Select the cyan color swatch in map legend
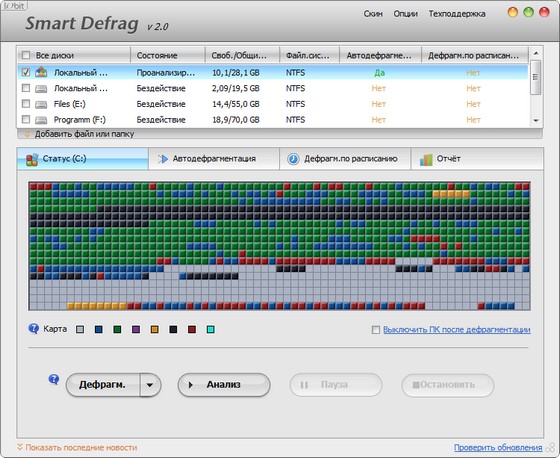Image resolution: width=560 pixels, height=458 pixels. (211, 329)
